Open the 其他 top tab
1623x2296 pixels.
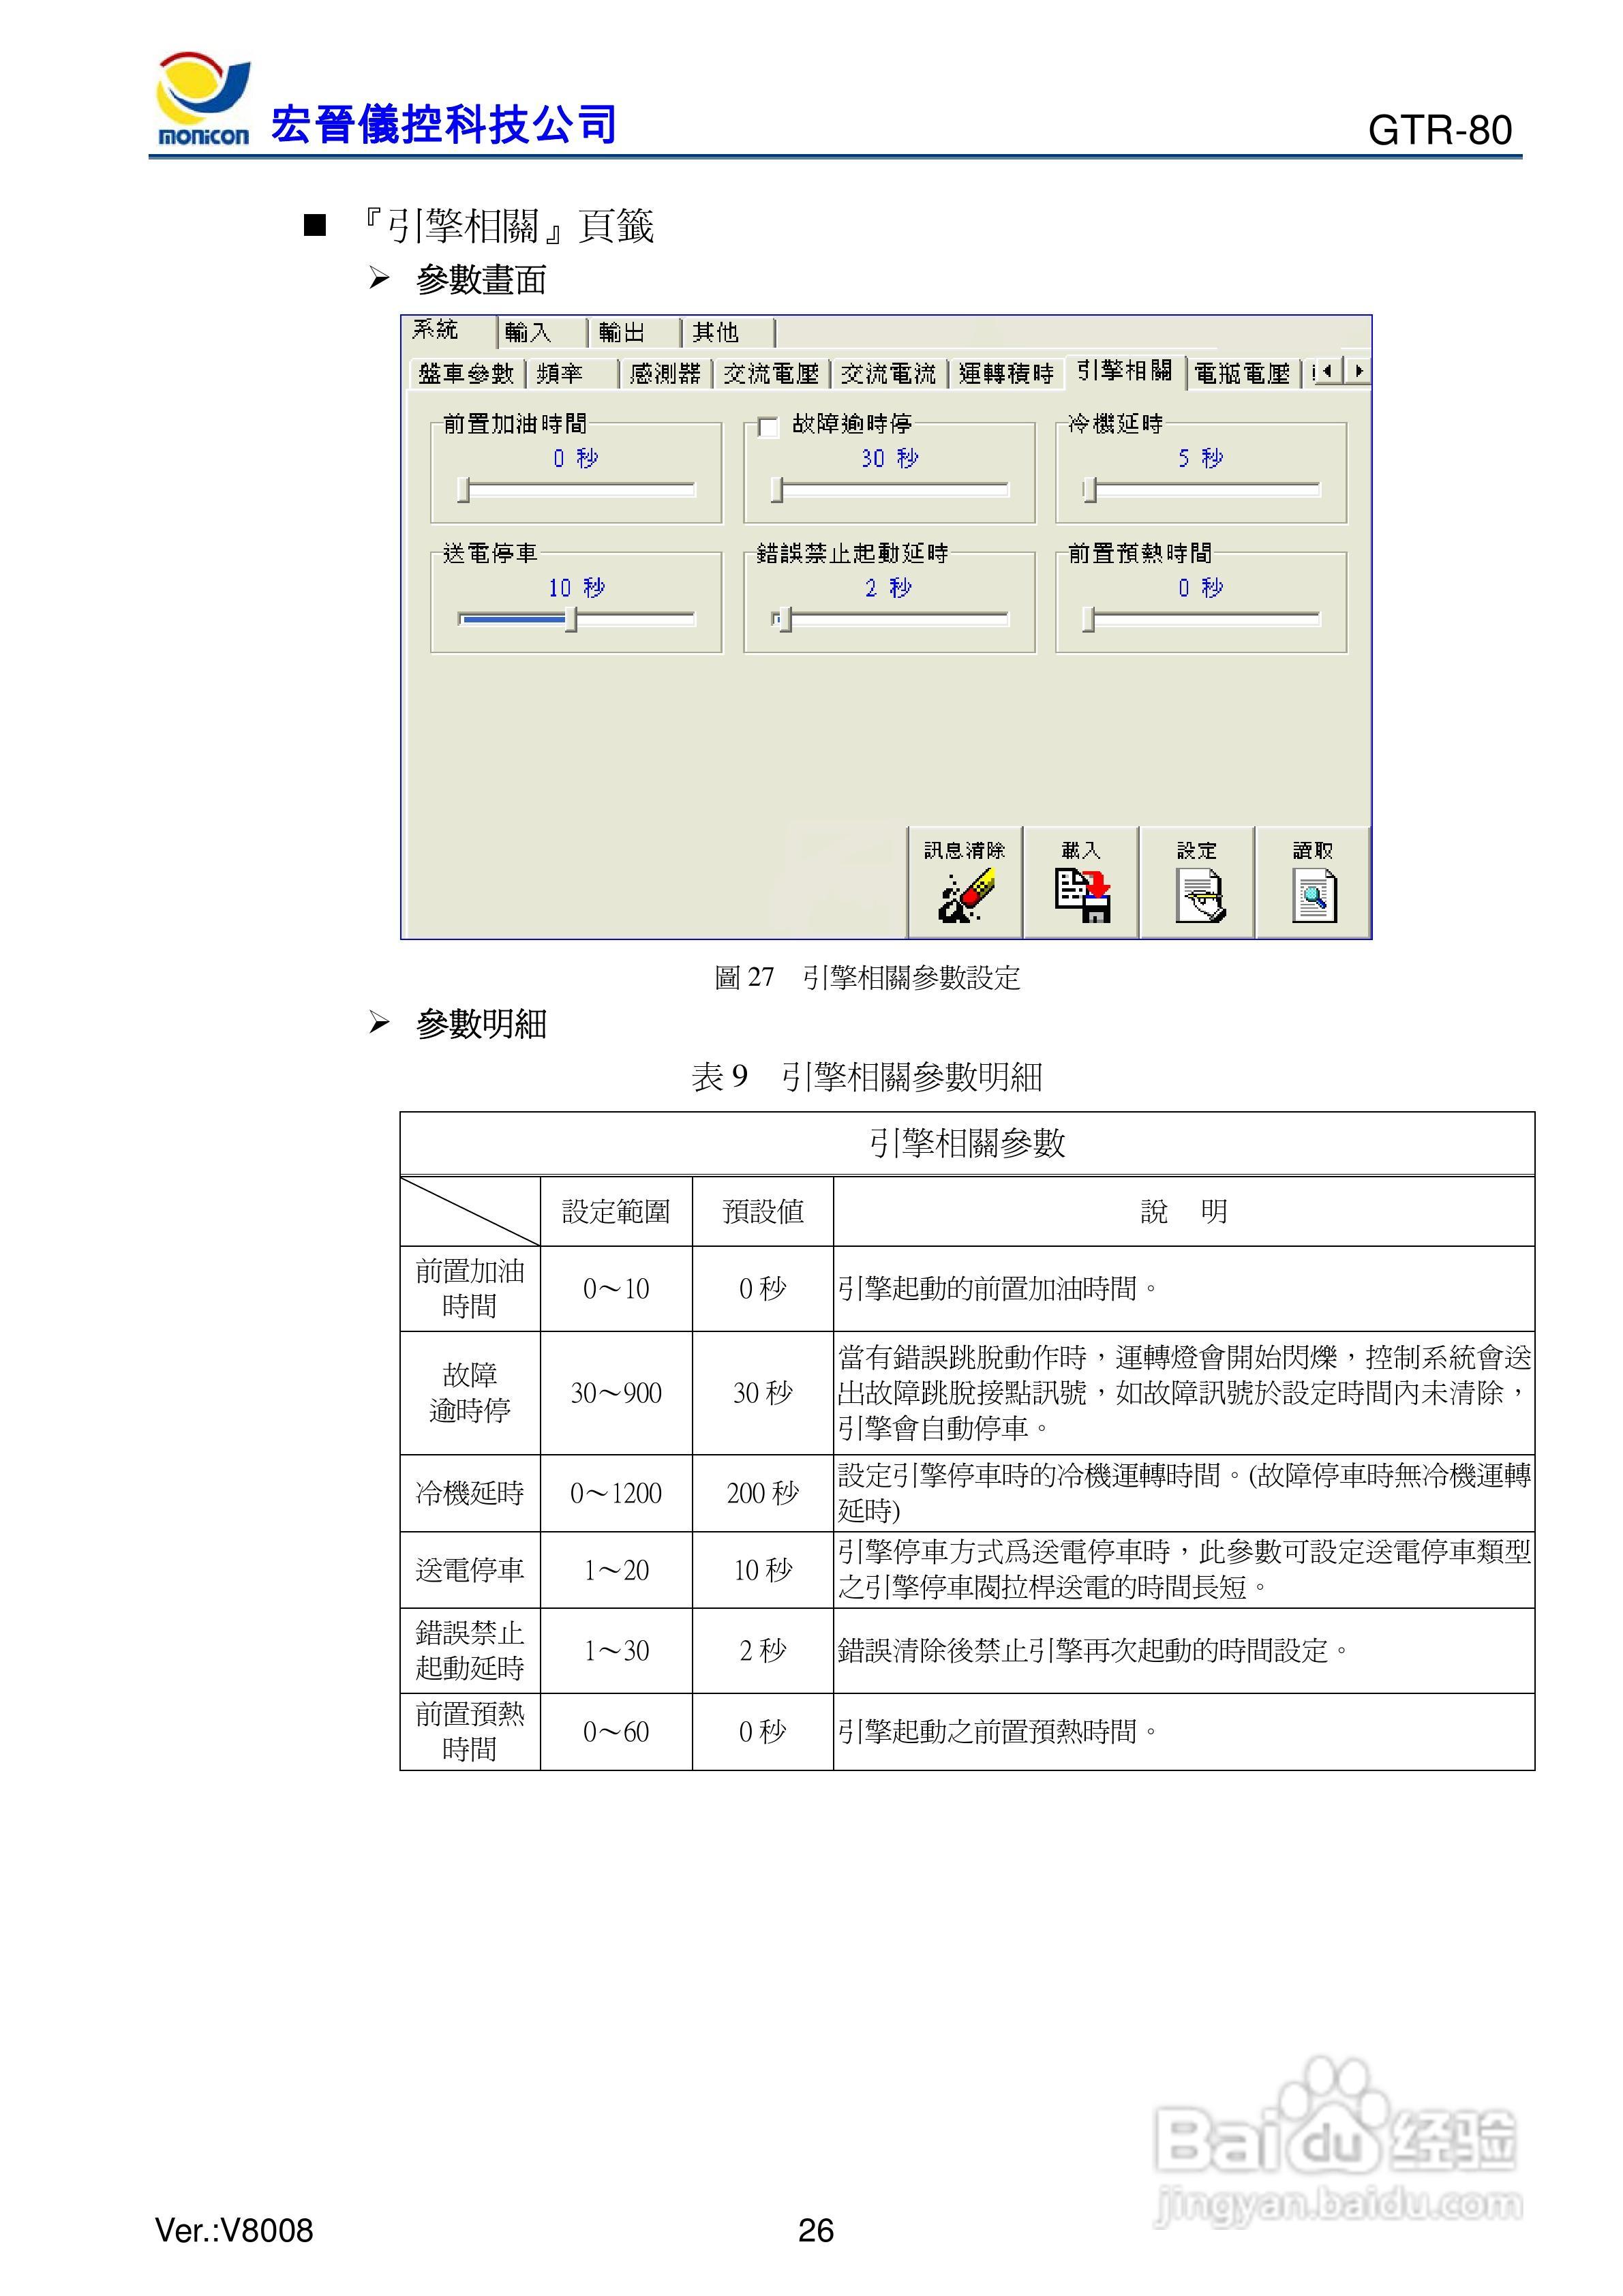tap(716, 332)
